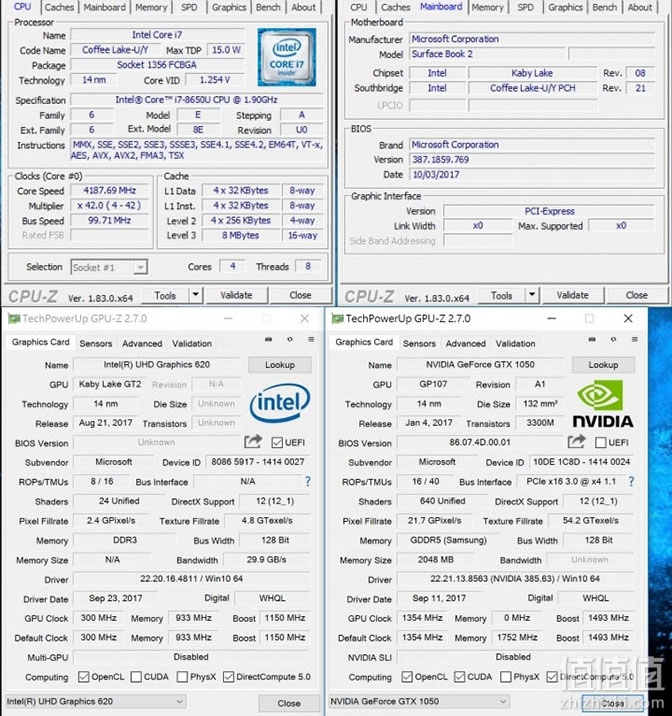Click the Bus Interface question mark in NVIDIA GPU-Z
The width and height of the screenshot is (672, 716).
pyautogui.click(x=631, y=481)
